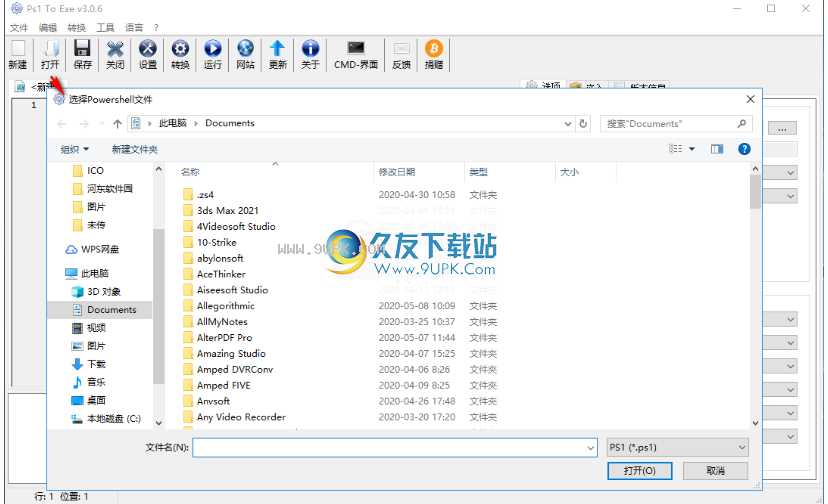Click the forward navigation arrow
Screen dimensions: 828x504
coord(84,124)
